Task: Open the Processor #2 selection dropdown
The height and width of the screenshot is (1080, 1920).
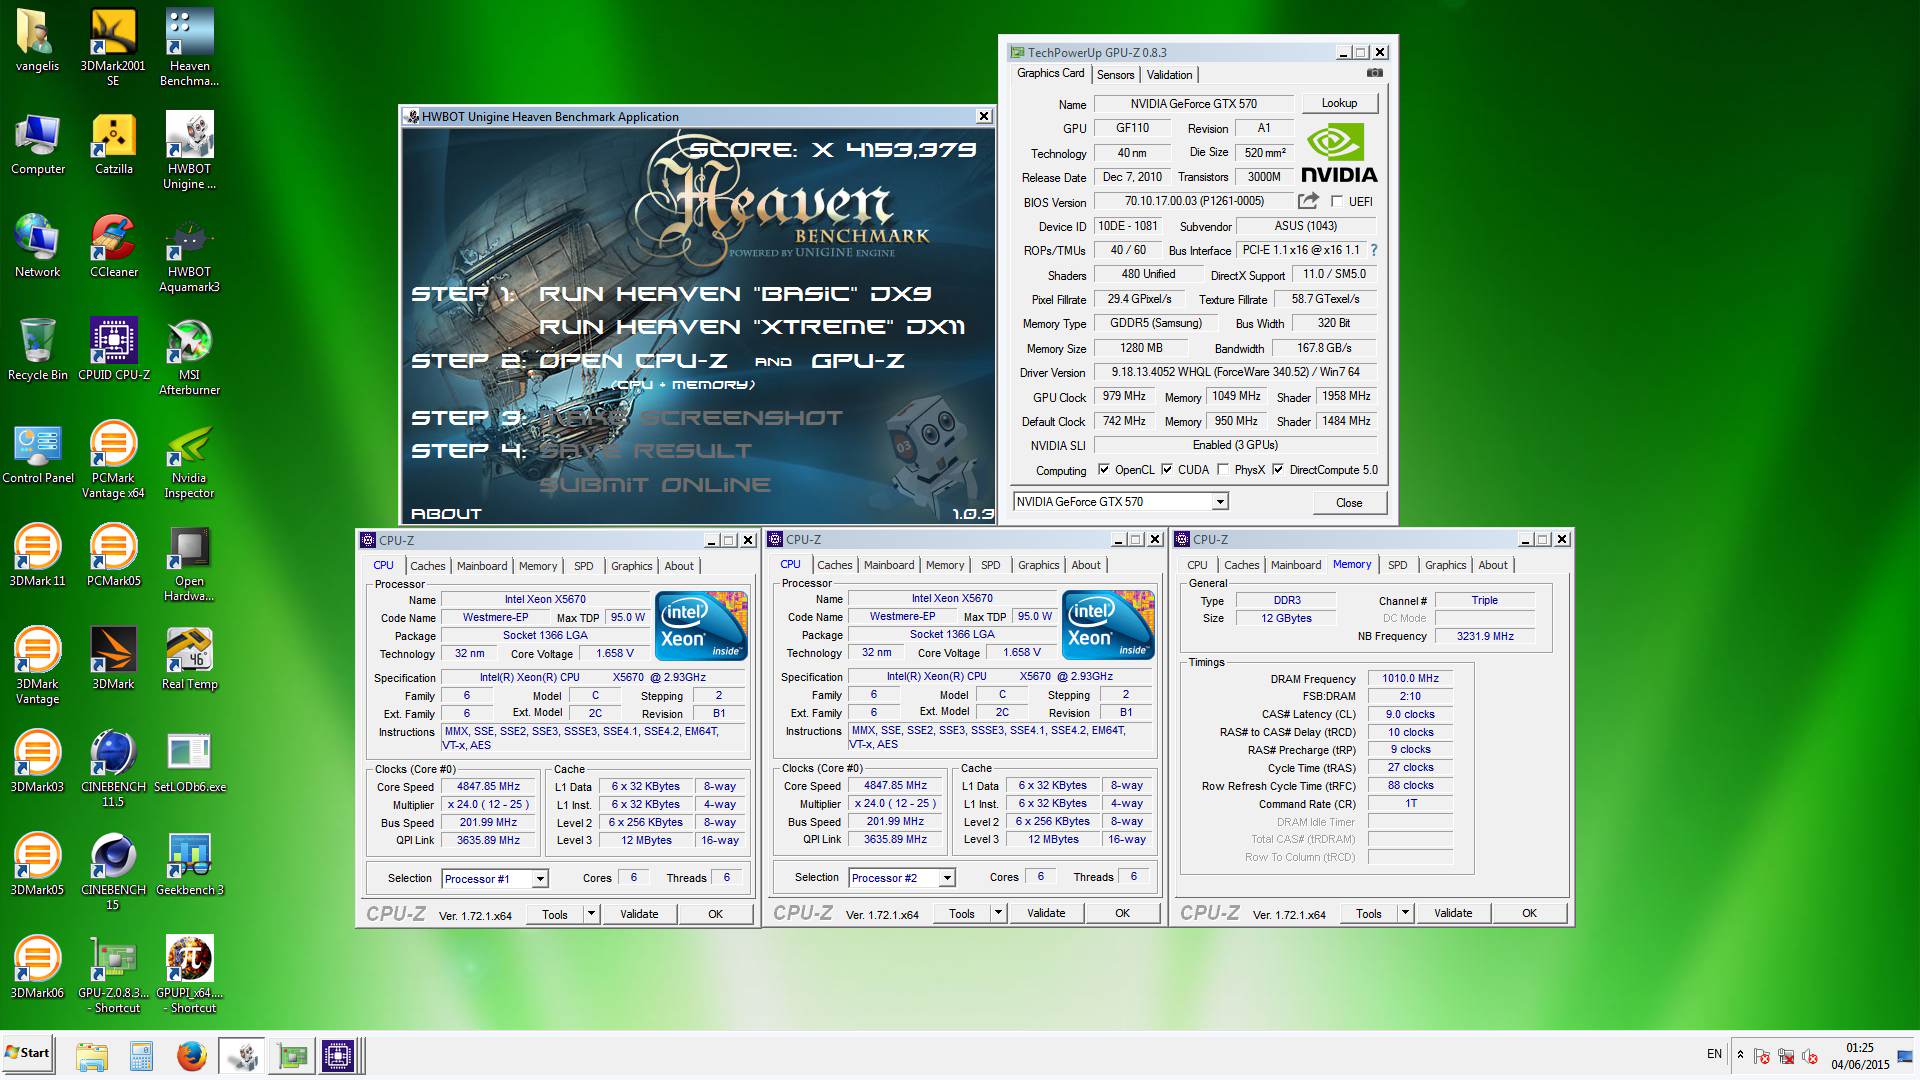Action: coord(947,878)
